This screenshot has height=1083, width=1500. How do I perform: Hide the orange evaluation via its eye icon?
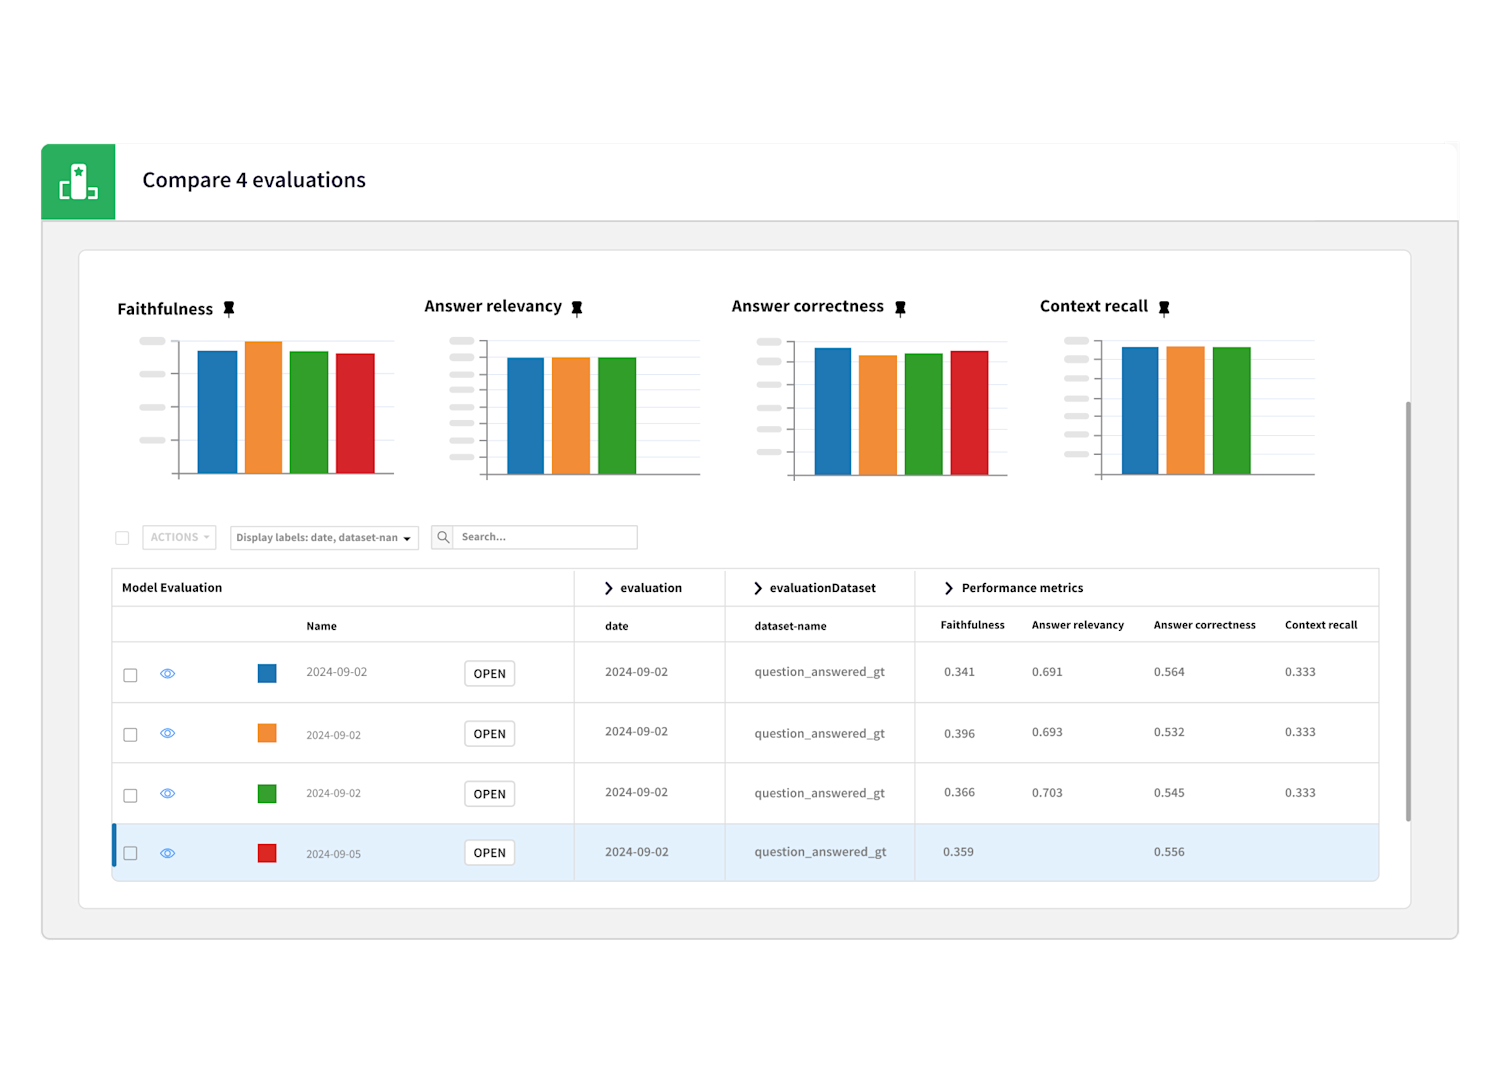pos(168,733)
